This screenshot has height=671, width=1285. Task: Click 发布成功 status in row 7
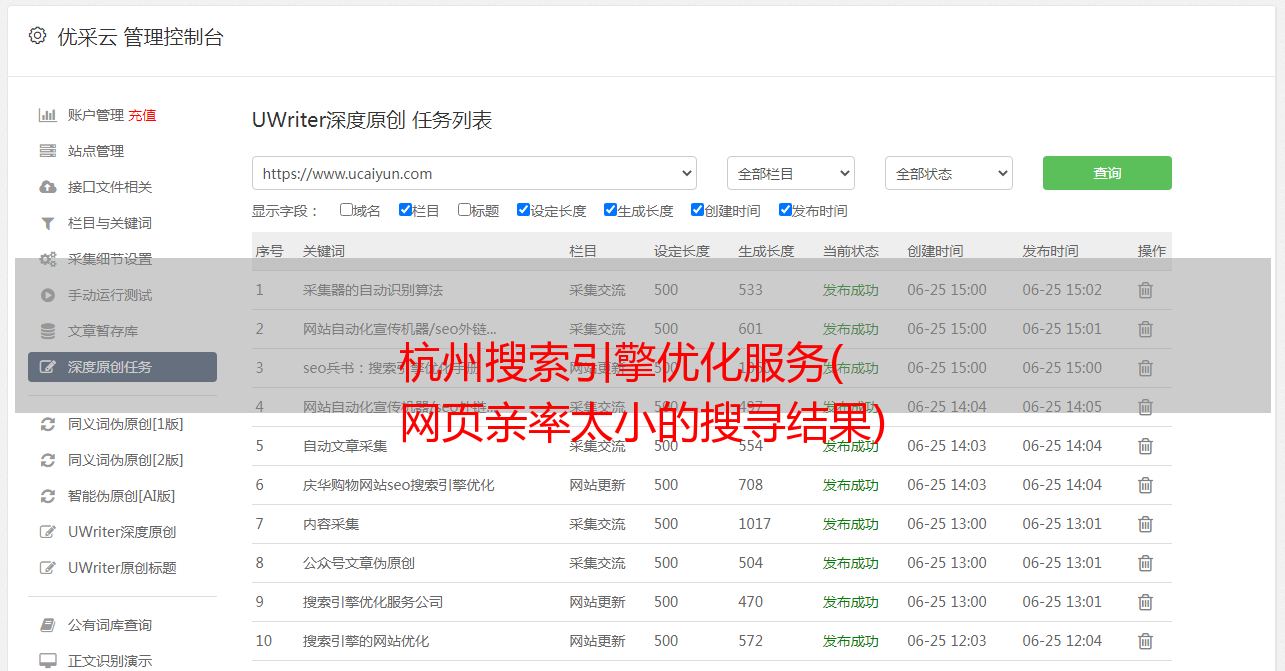pos(851,524)
